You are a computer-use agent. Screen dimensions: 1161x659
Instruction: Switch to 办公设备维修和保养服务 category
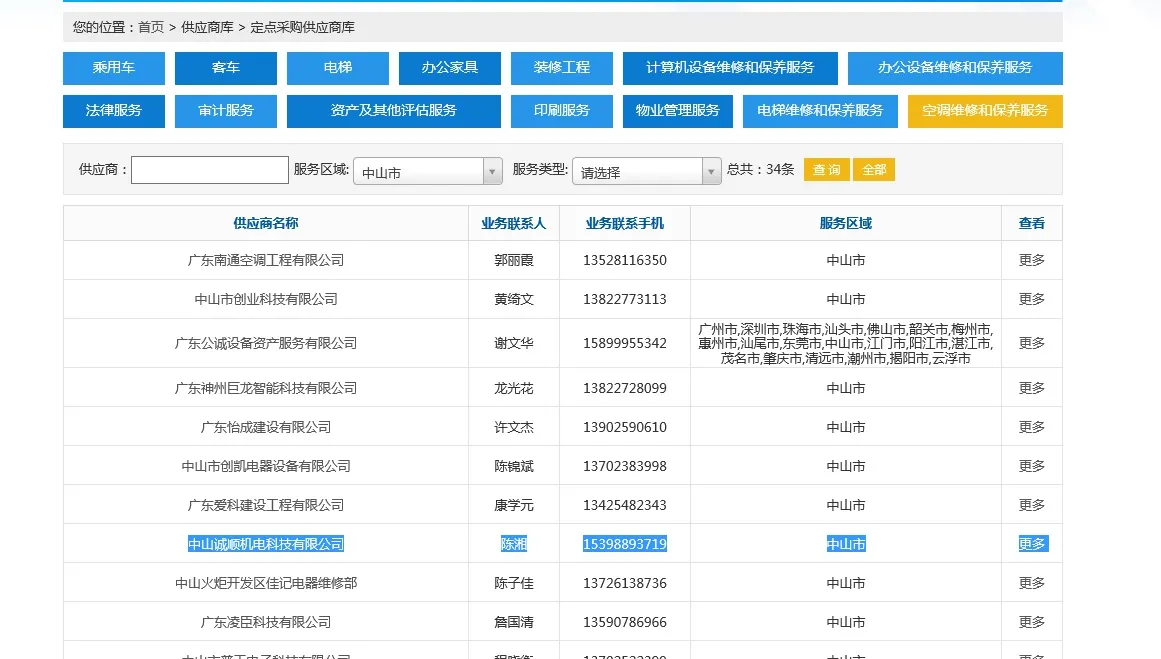pos(955,68)
